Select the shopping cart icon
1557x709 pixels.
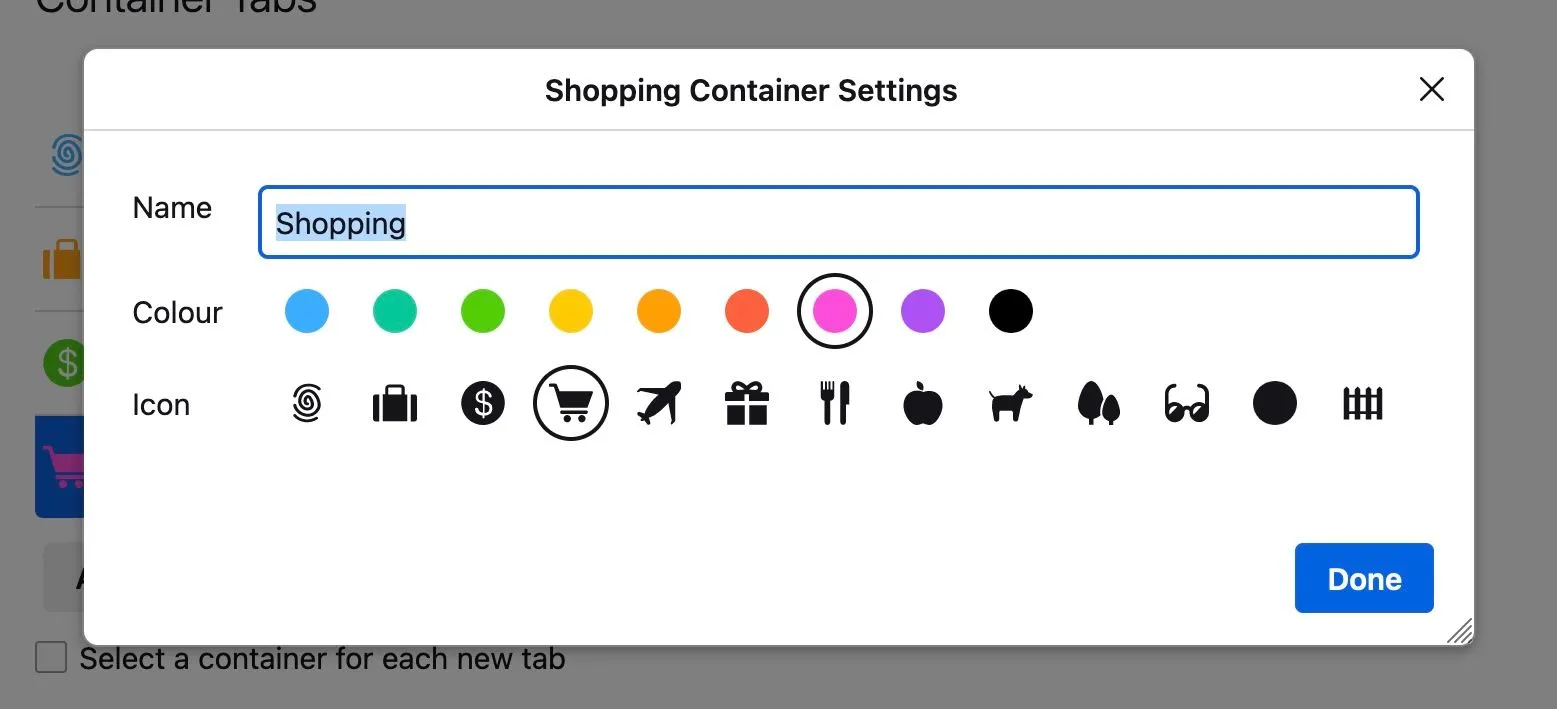pos(571,404)
